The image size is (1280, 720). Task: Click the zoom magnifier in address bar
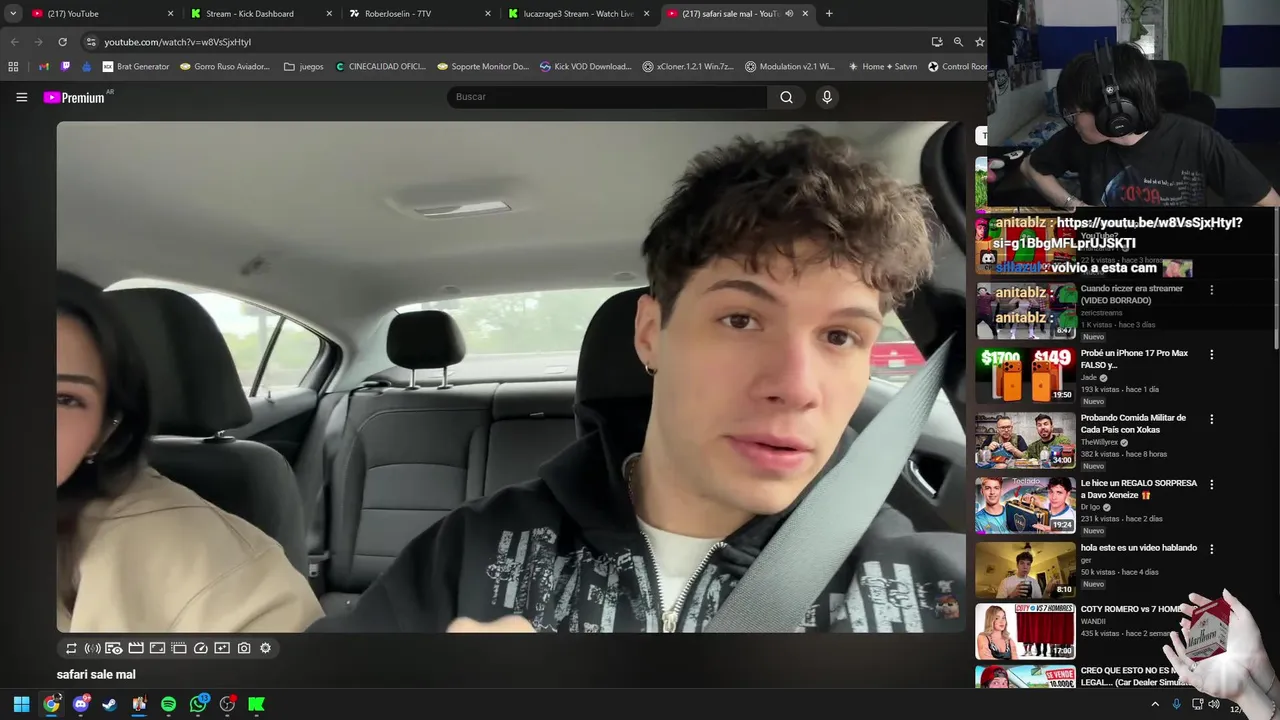click(958, 42)
